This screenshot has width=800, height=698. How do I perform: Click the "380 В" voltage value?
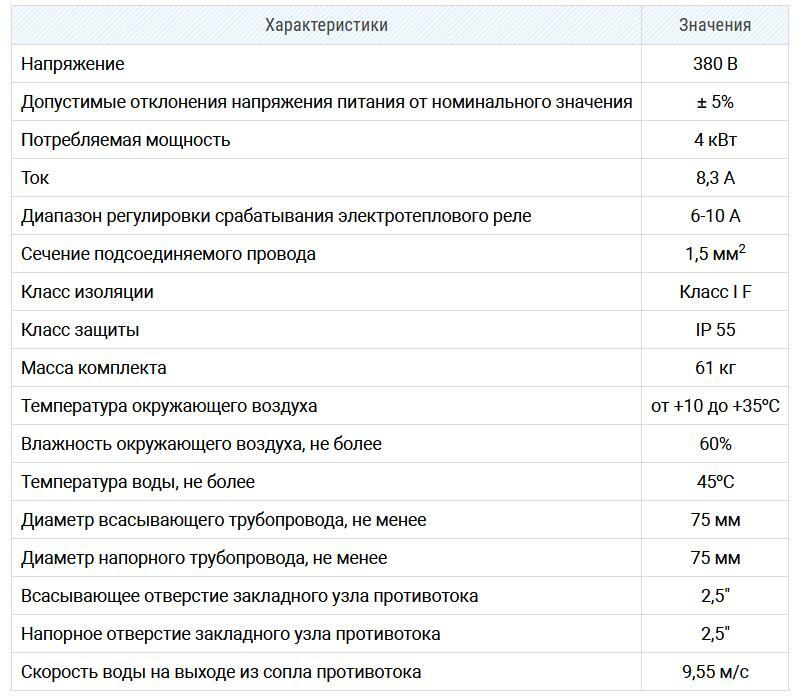coord(714,64)
